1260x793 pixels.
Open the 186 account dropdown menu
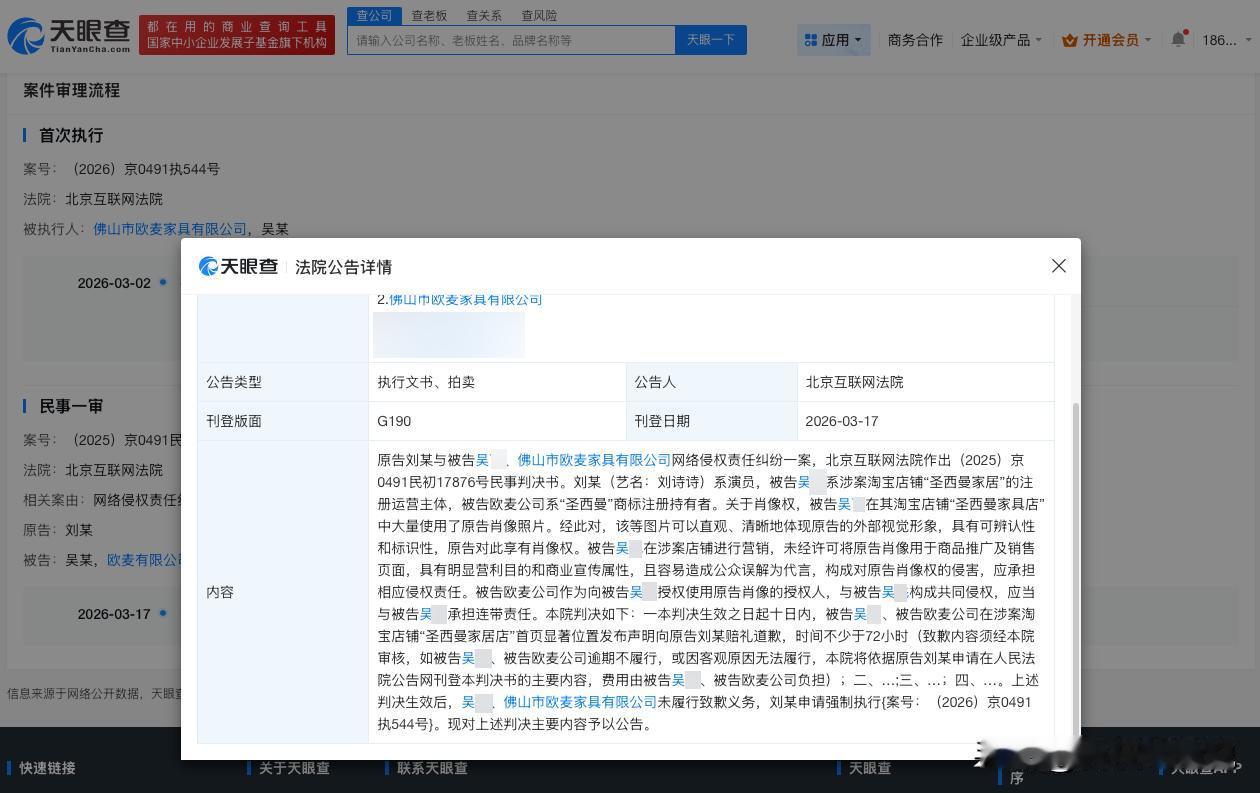click(x=1223, y=38)
